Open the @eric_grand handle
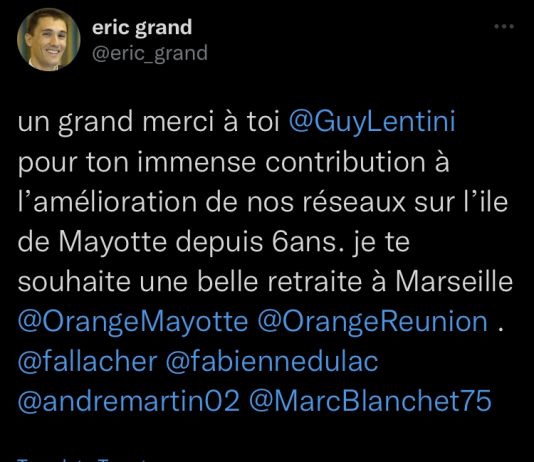This screenshot has width=534, height=462. click(150, 53)
